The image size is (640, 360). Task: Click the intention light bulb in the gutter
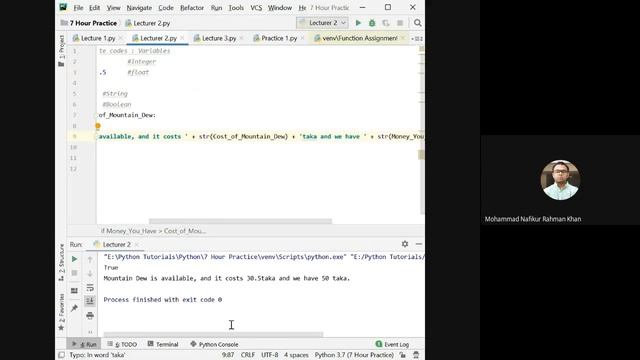[98, 126]
